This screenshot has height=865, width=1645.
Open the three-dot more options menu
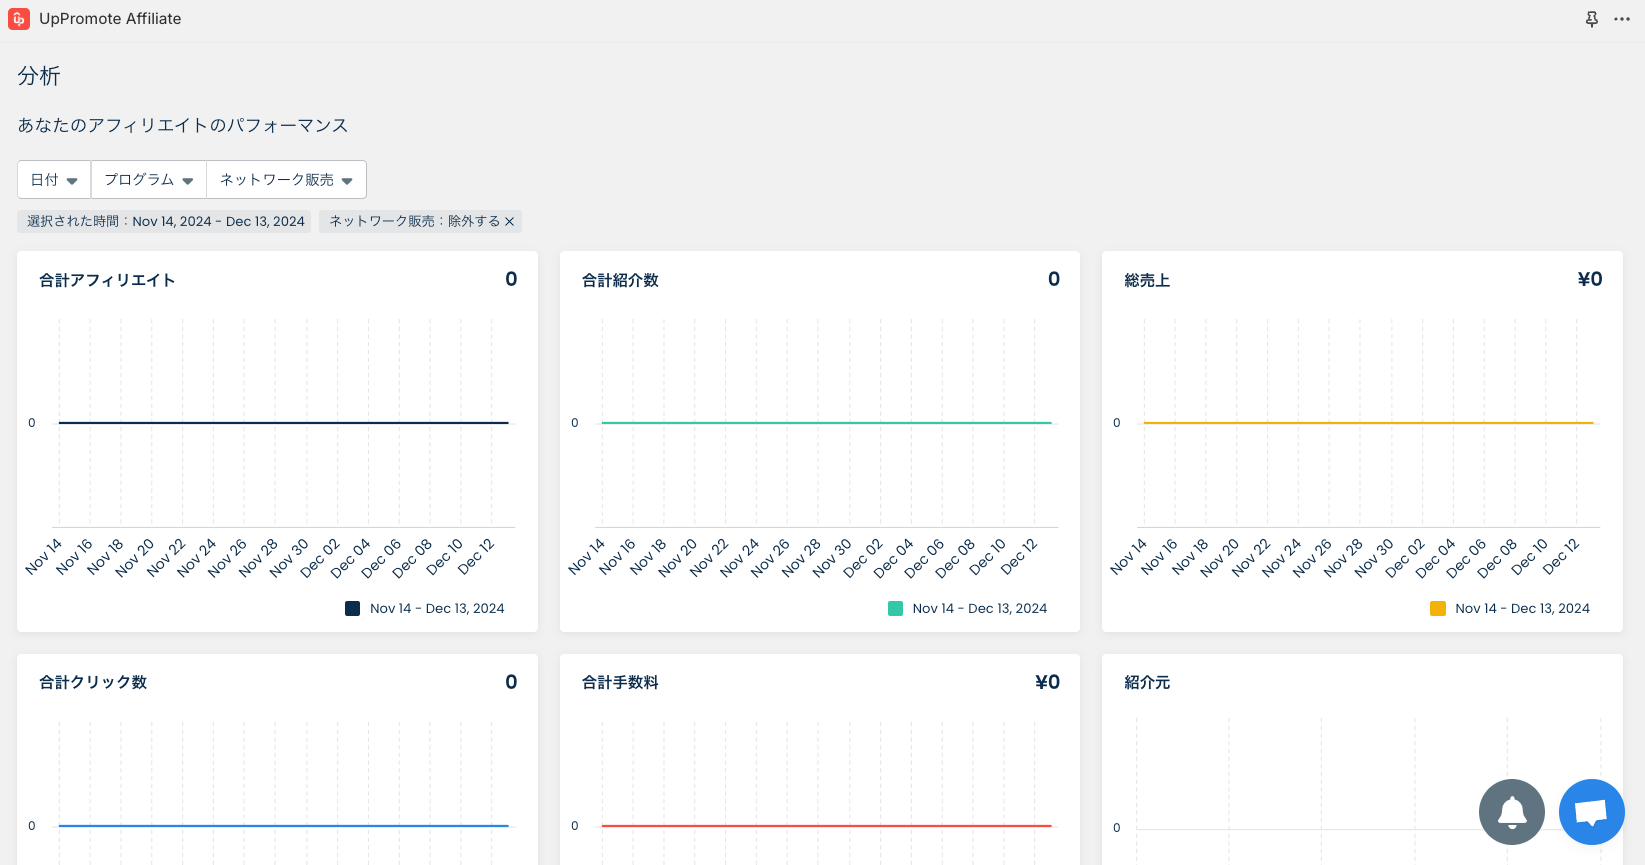point(1622,19)
